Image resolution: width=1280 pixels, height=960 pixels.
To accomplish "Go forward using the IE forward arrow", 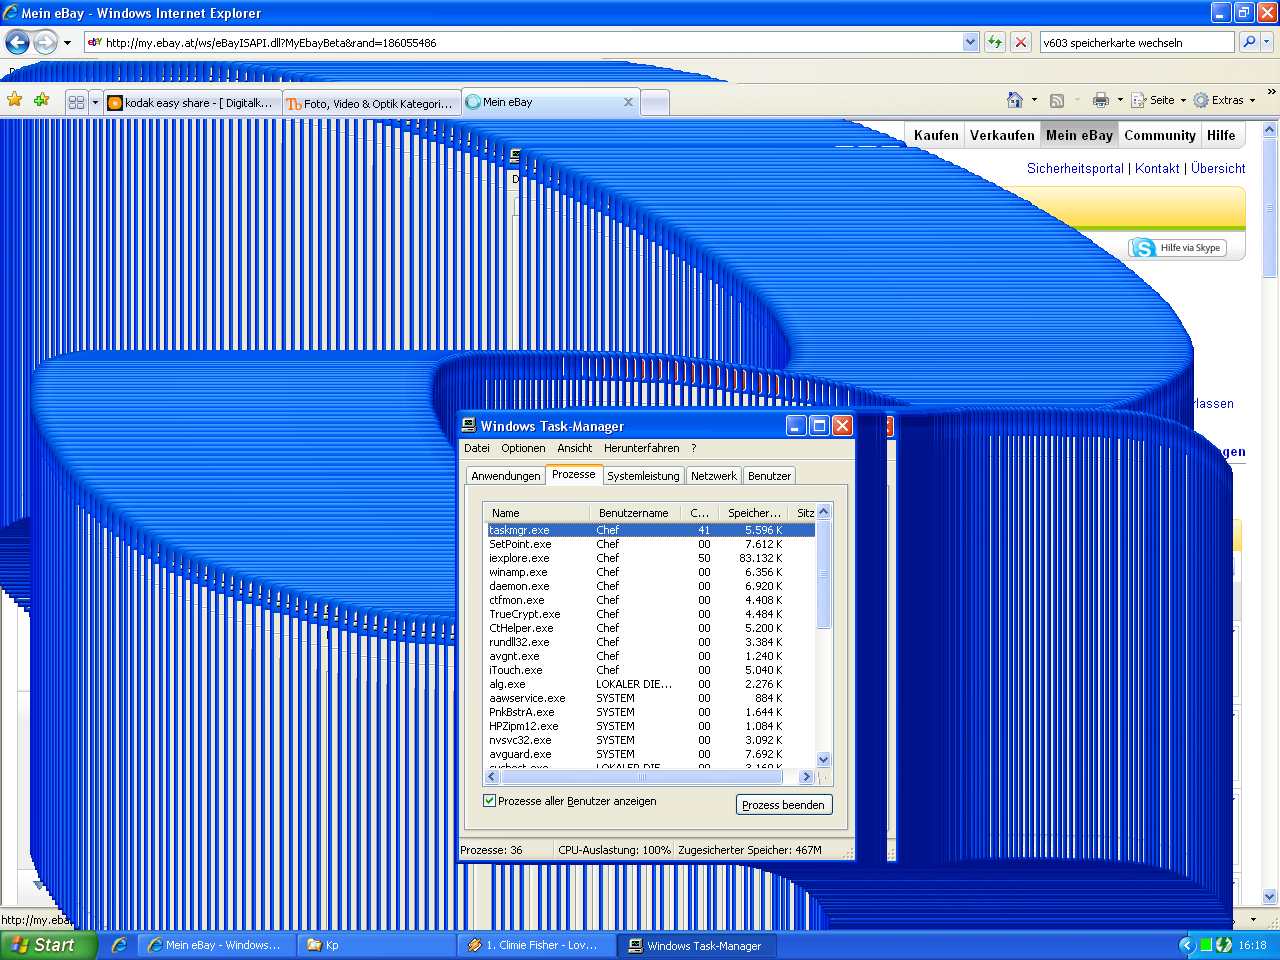I will [x=45, y=42].
